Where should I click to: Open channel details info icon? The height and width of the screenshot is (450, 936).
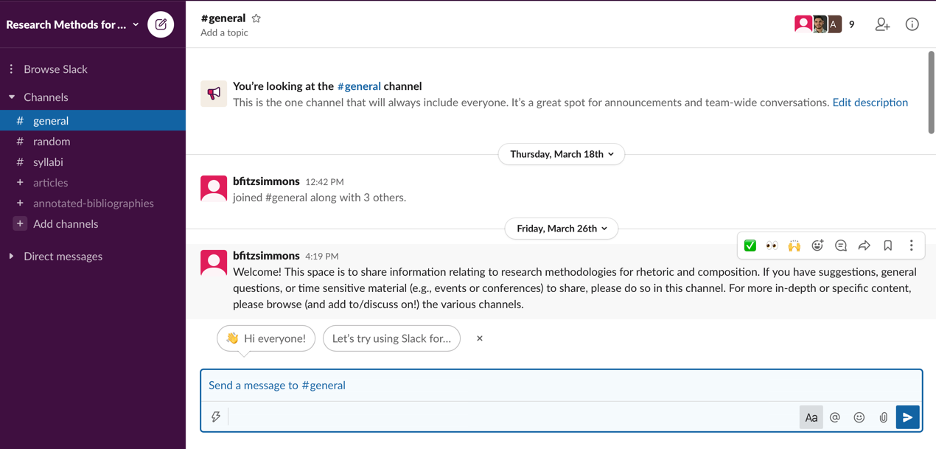point(912,24)
